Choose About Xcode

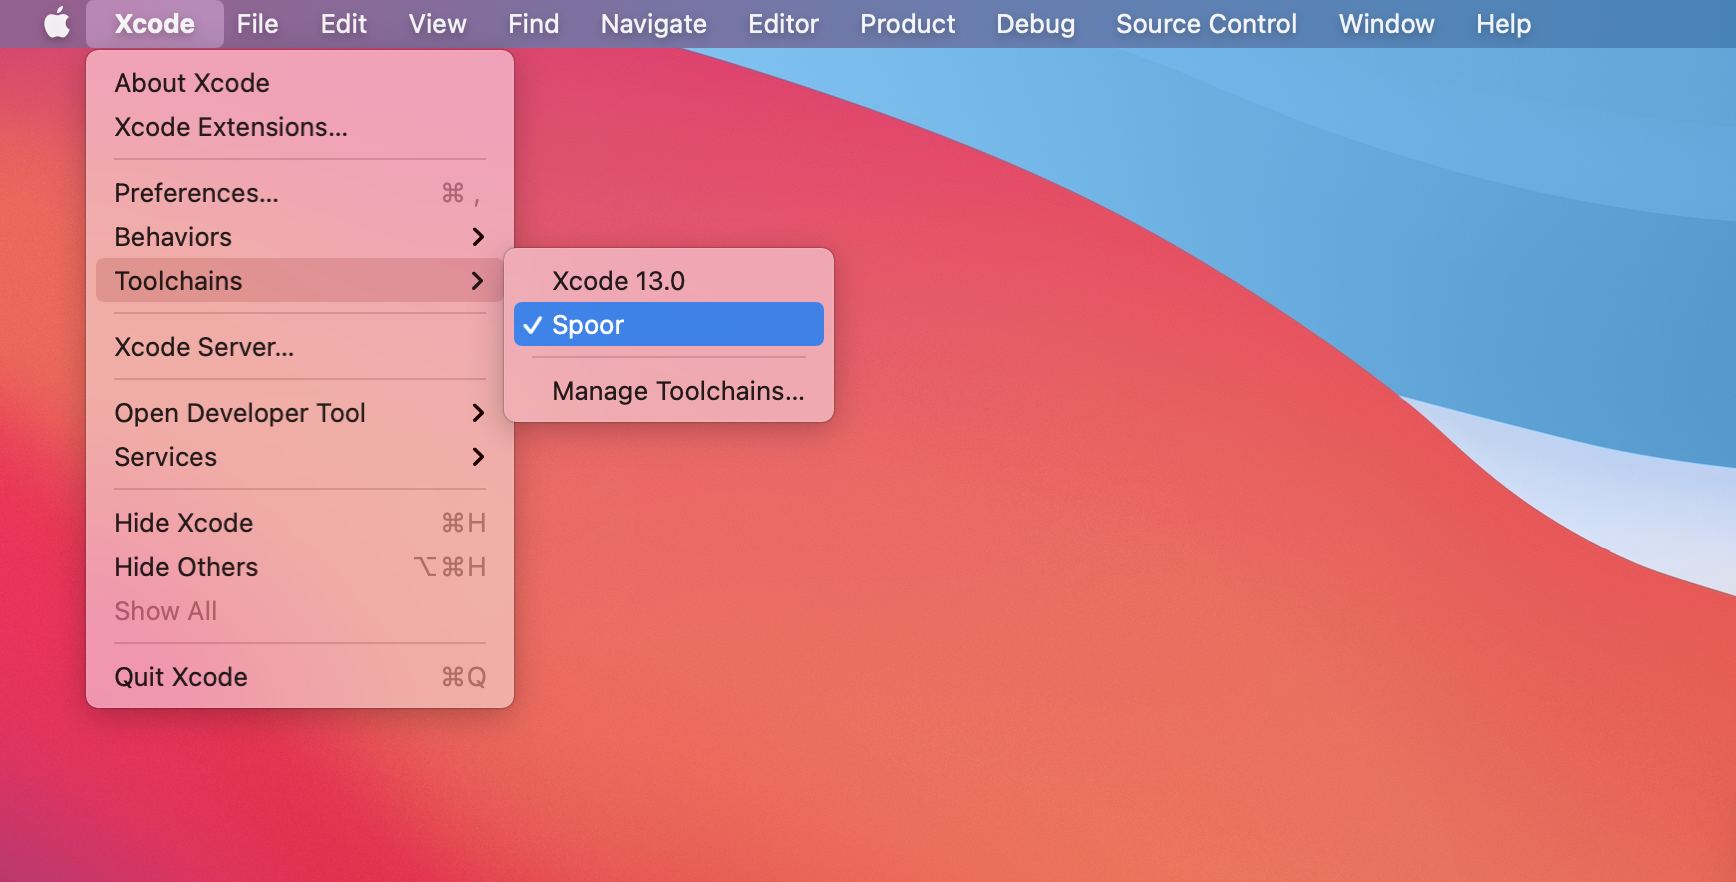click(300, 83)
